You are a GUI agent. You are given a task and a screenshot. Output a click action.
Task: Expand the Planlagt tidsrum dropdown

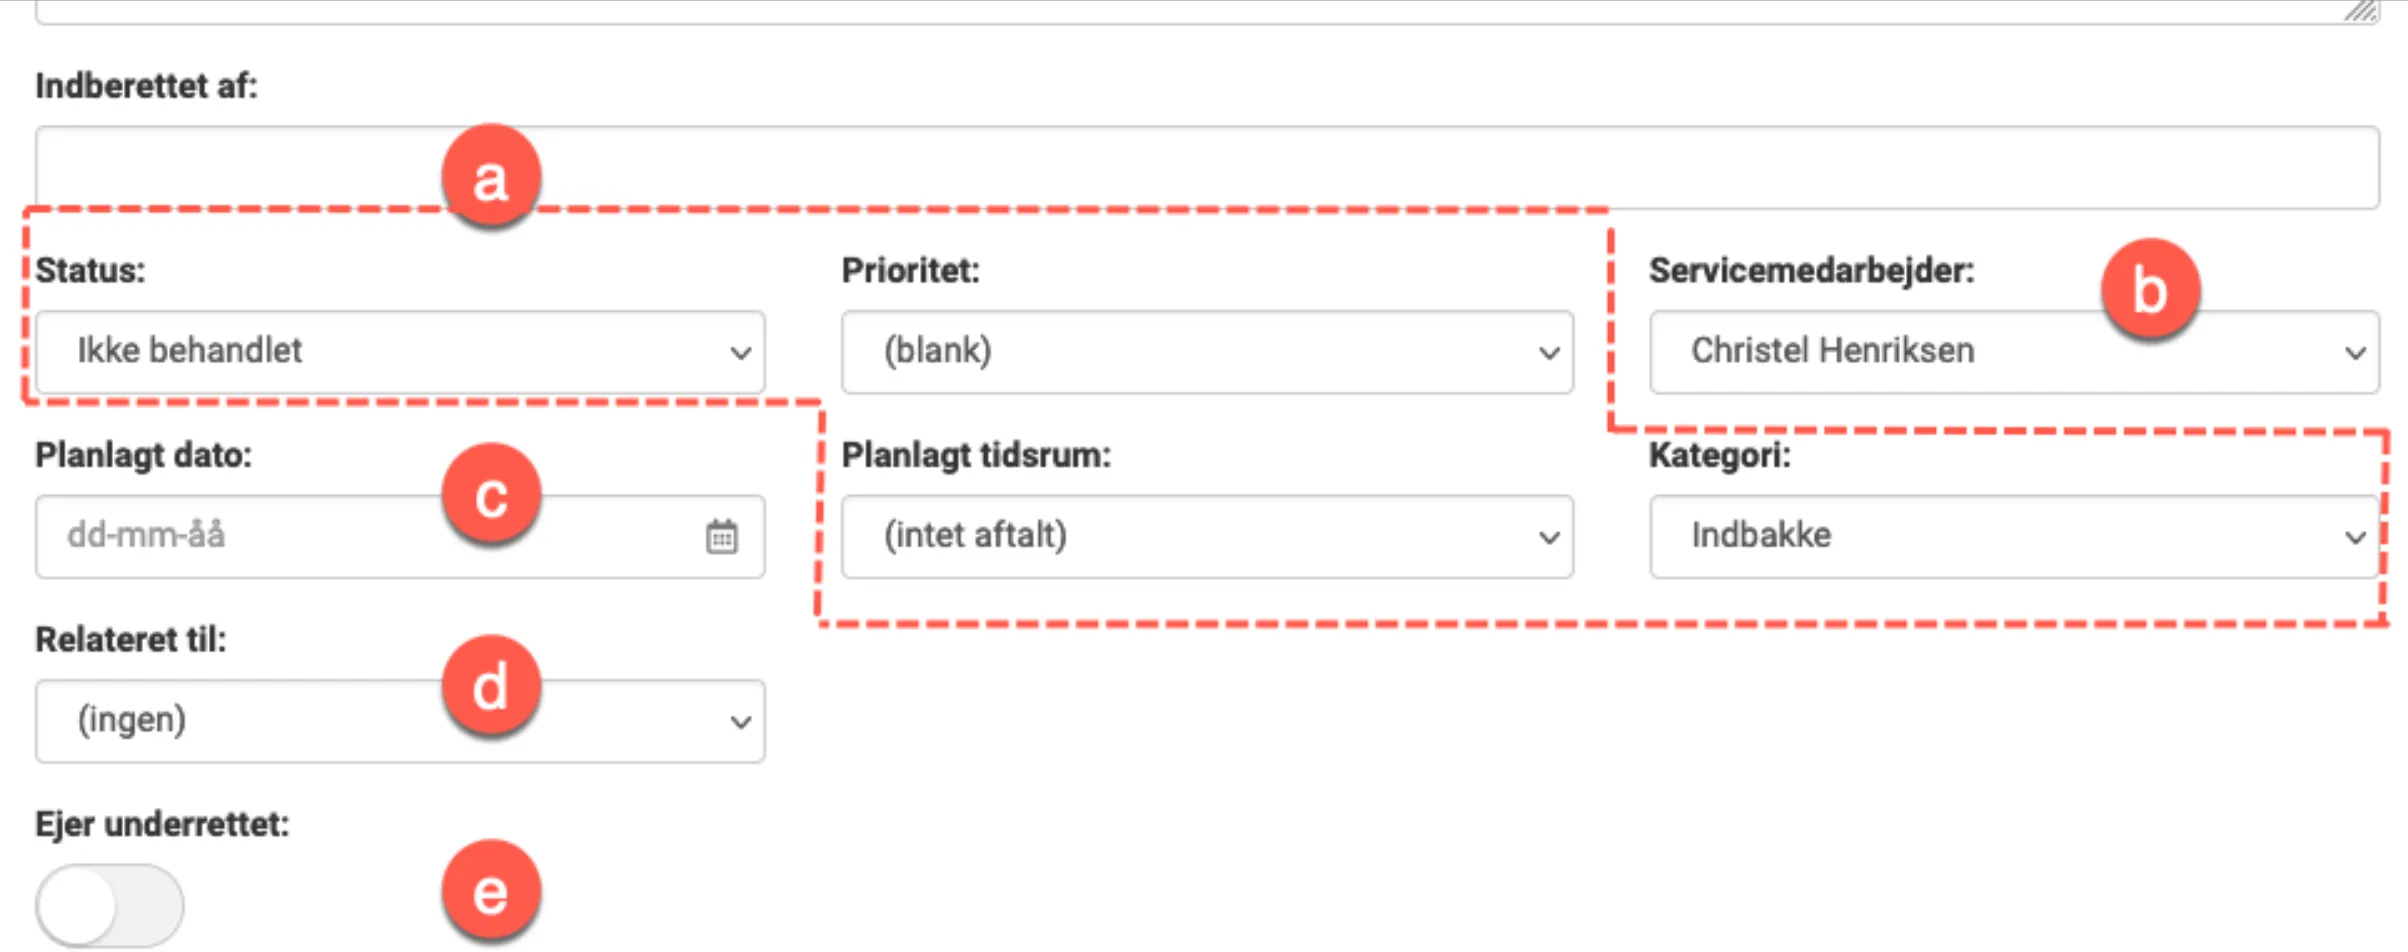point(1206,537)
